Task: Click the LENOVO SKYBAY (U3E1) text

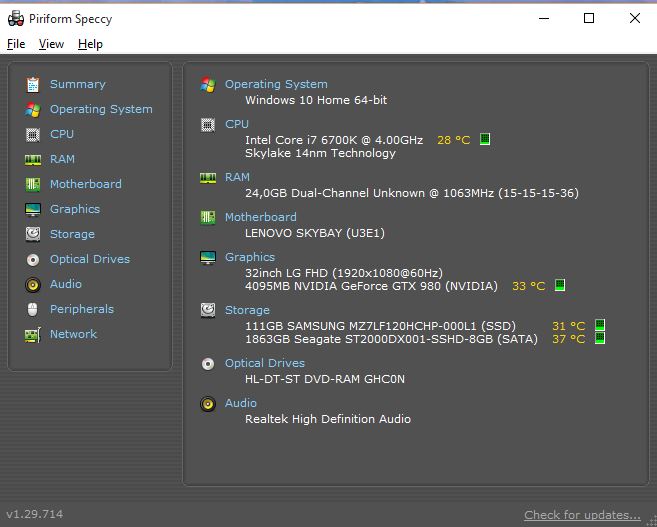Action: 315,233
